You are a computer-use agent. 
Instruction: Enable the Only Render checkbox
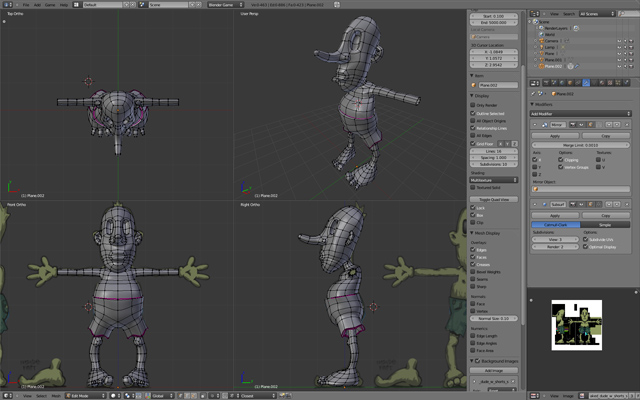(x=474, y=106)
